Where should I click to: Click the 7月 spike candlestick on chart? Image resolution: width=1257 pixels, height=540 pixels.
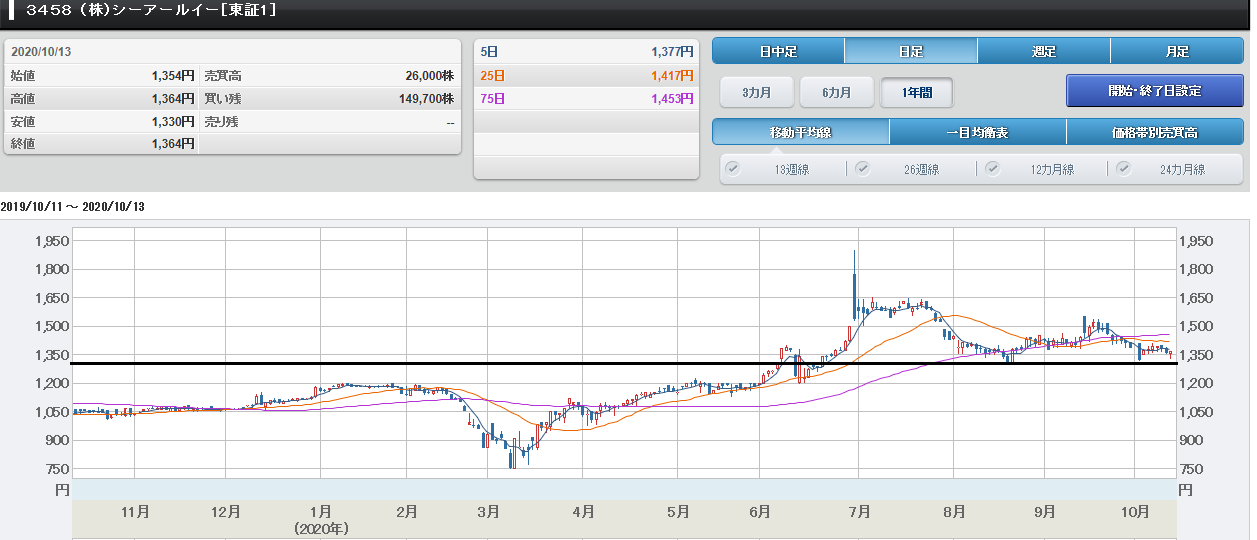854,285
